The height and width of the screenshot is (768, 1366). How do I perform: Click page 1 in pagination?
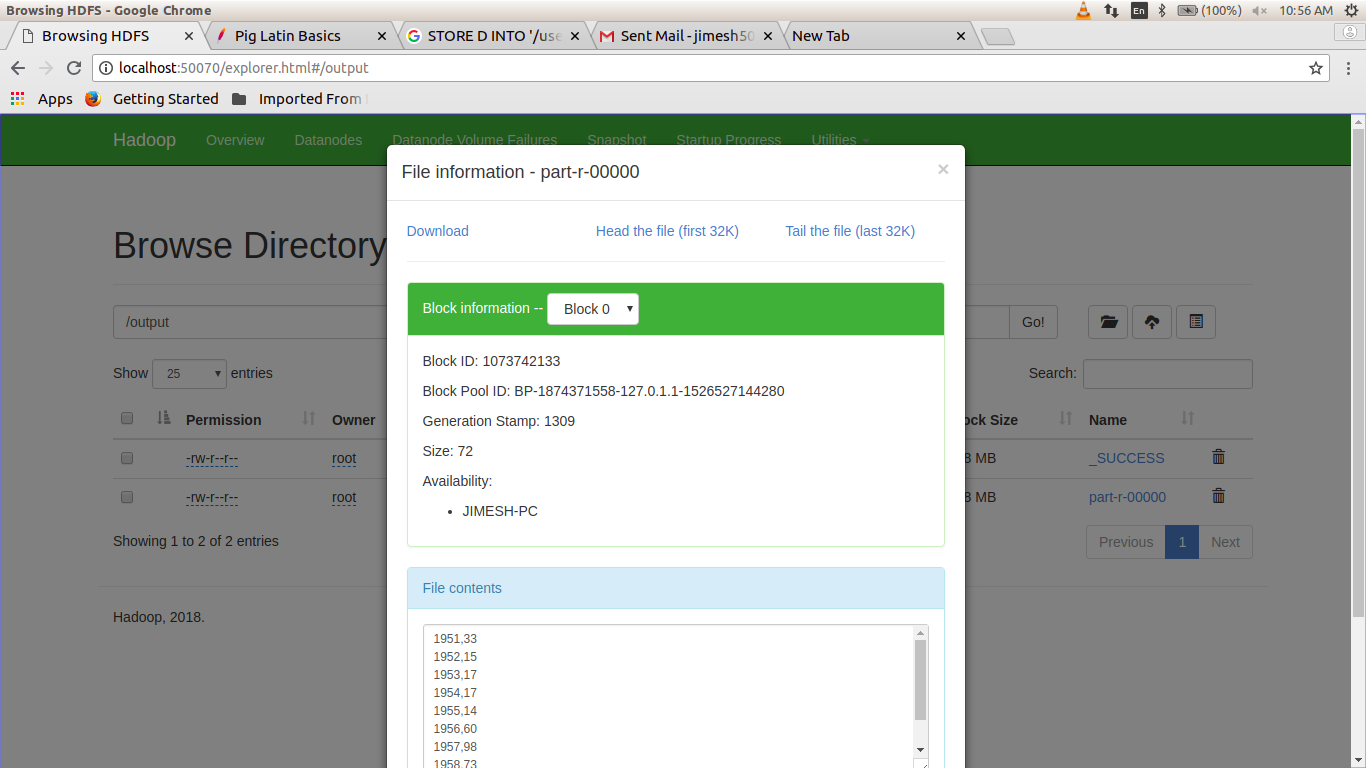pos(1182,542)
